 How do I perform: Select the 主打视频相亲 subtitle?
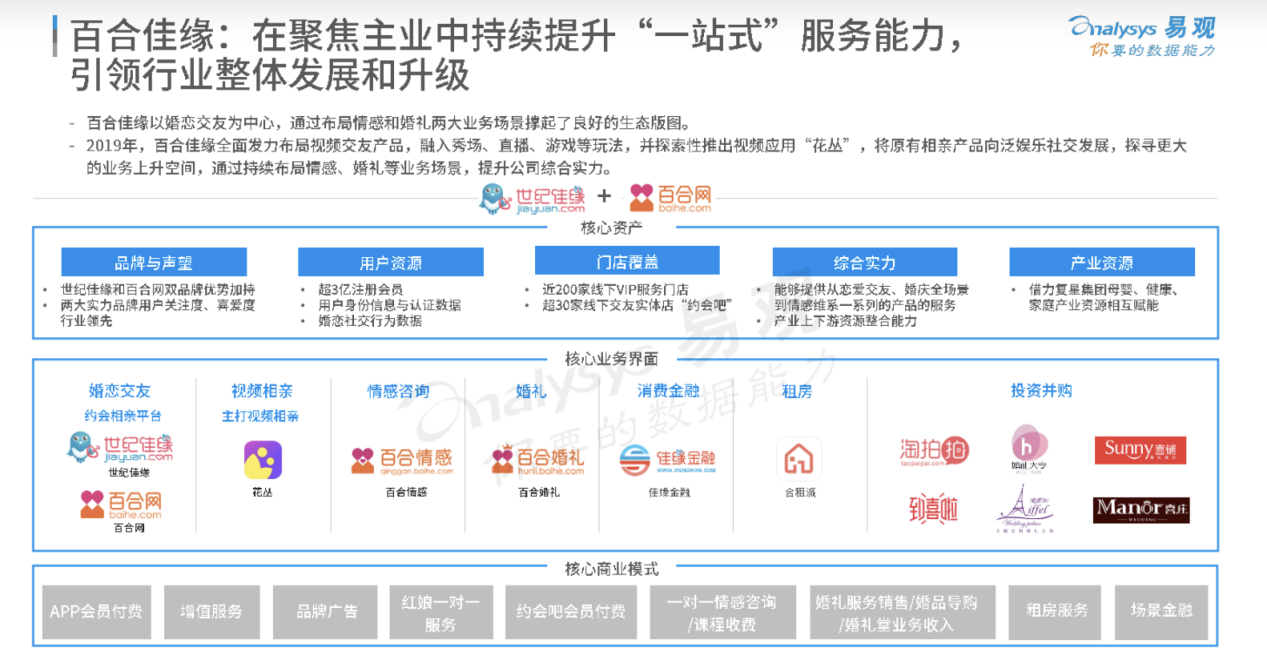(x=260, y=416)
